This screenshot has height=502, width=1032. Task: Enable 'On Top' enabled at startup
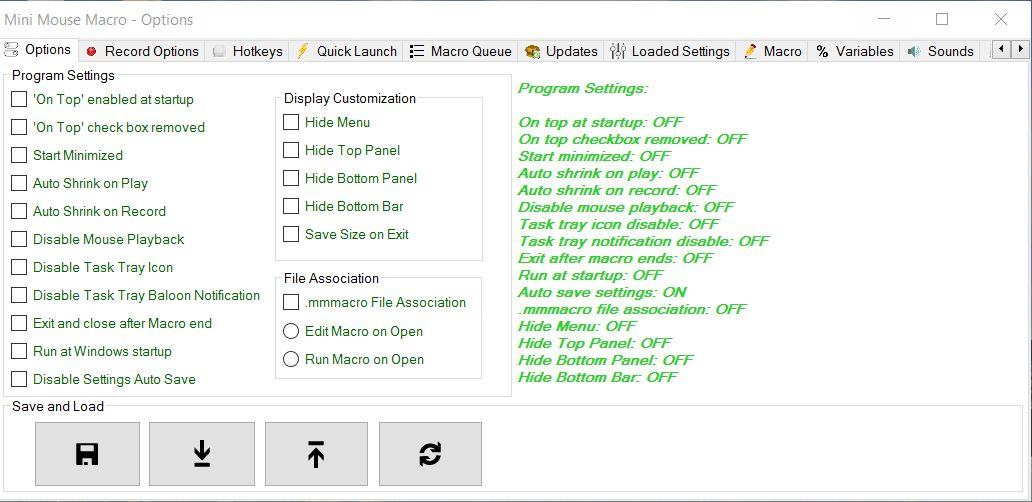[x=19, y=99]
